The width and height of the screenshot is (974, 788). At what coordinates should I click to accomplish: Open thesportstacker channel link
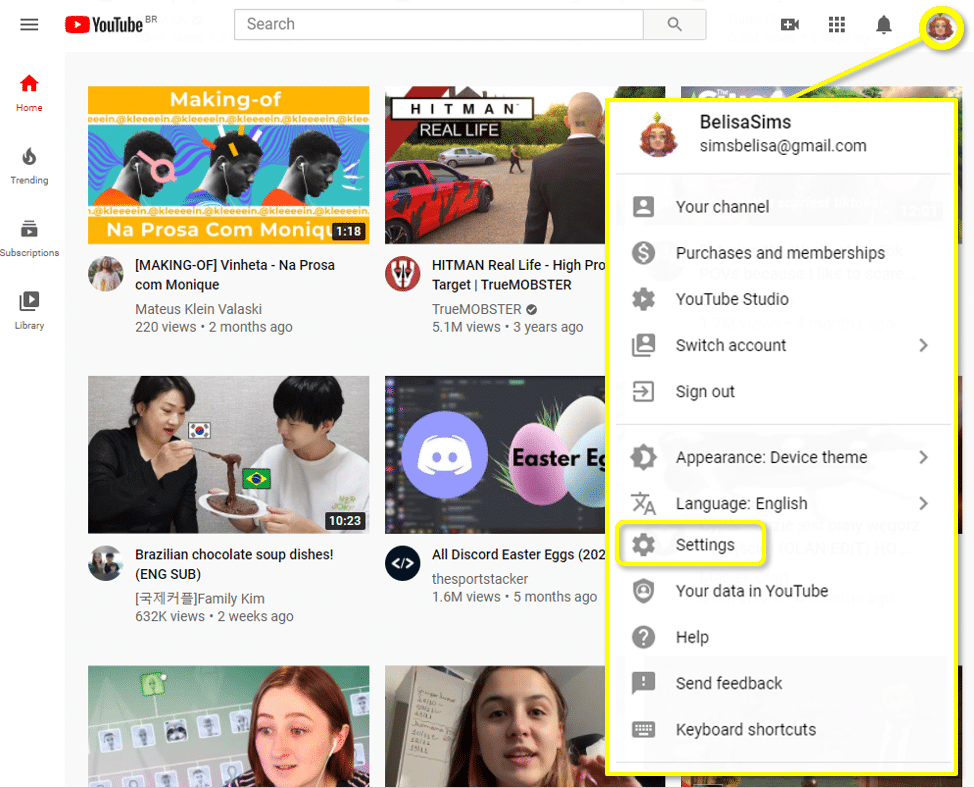point(480,579)
